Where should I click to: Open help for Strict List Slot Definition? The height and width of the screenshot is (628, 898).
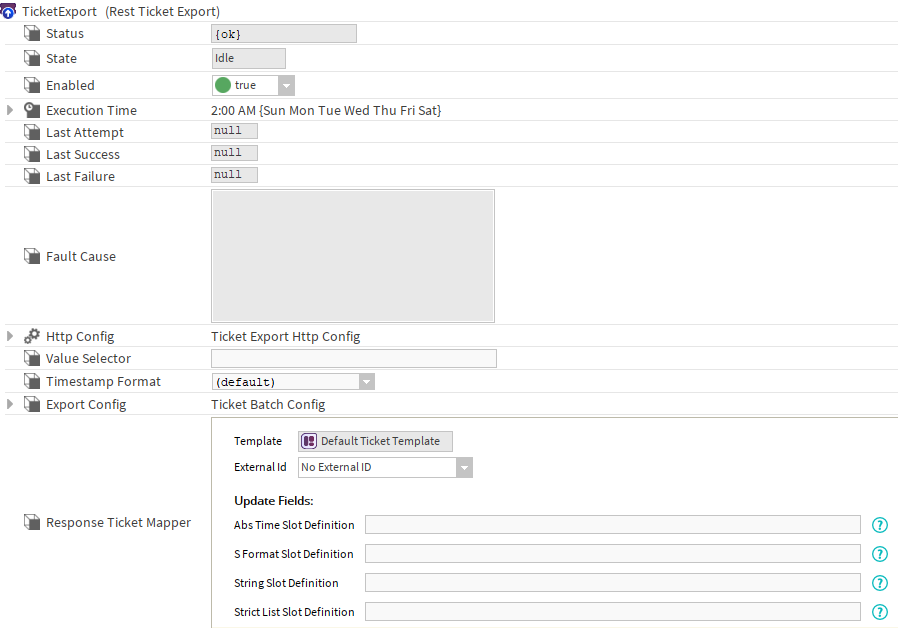point(880,612)
